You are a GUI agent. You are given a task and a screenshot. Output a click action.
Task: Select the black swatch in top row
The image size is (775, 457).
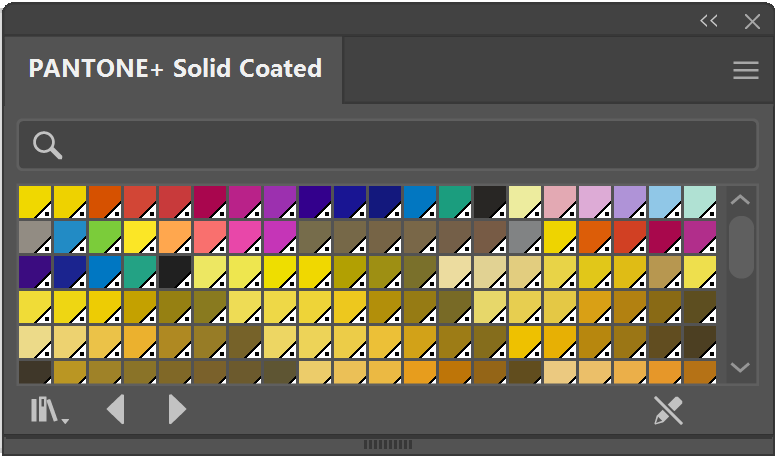coord(490,202)
